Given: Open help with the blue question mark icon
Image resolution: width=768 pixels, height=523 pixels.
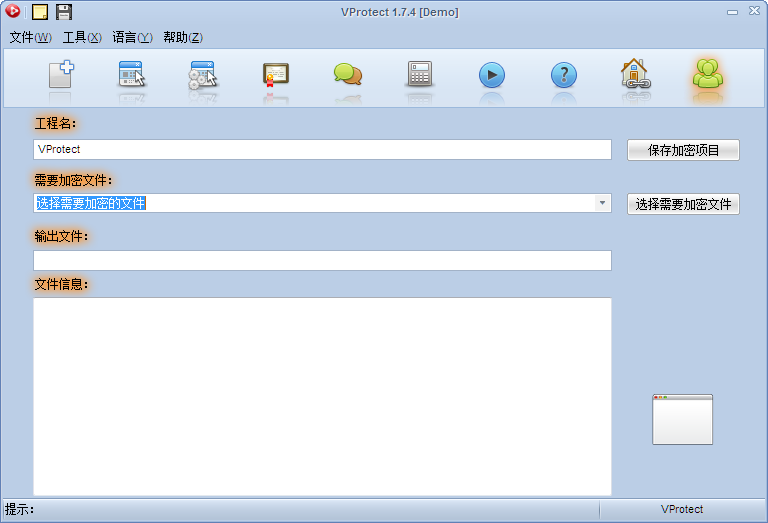Looking at the screenshot, I should (564, 75).
